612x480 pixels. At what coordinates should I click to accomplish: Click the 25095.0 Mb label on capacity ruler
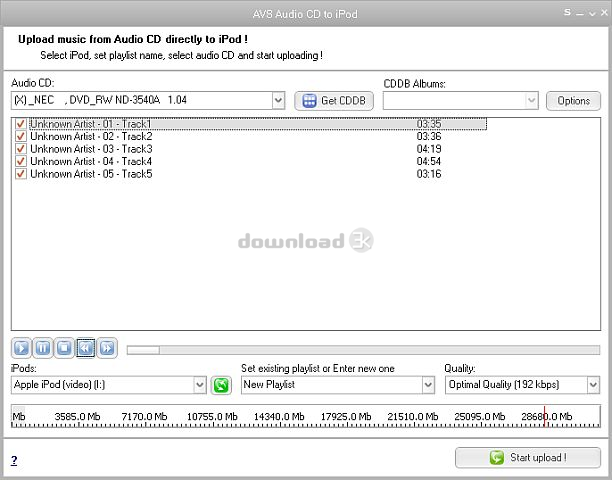click(x=480, y=417)
